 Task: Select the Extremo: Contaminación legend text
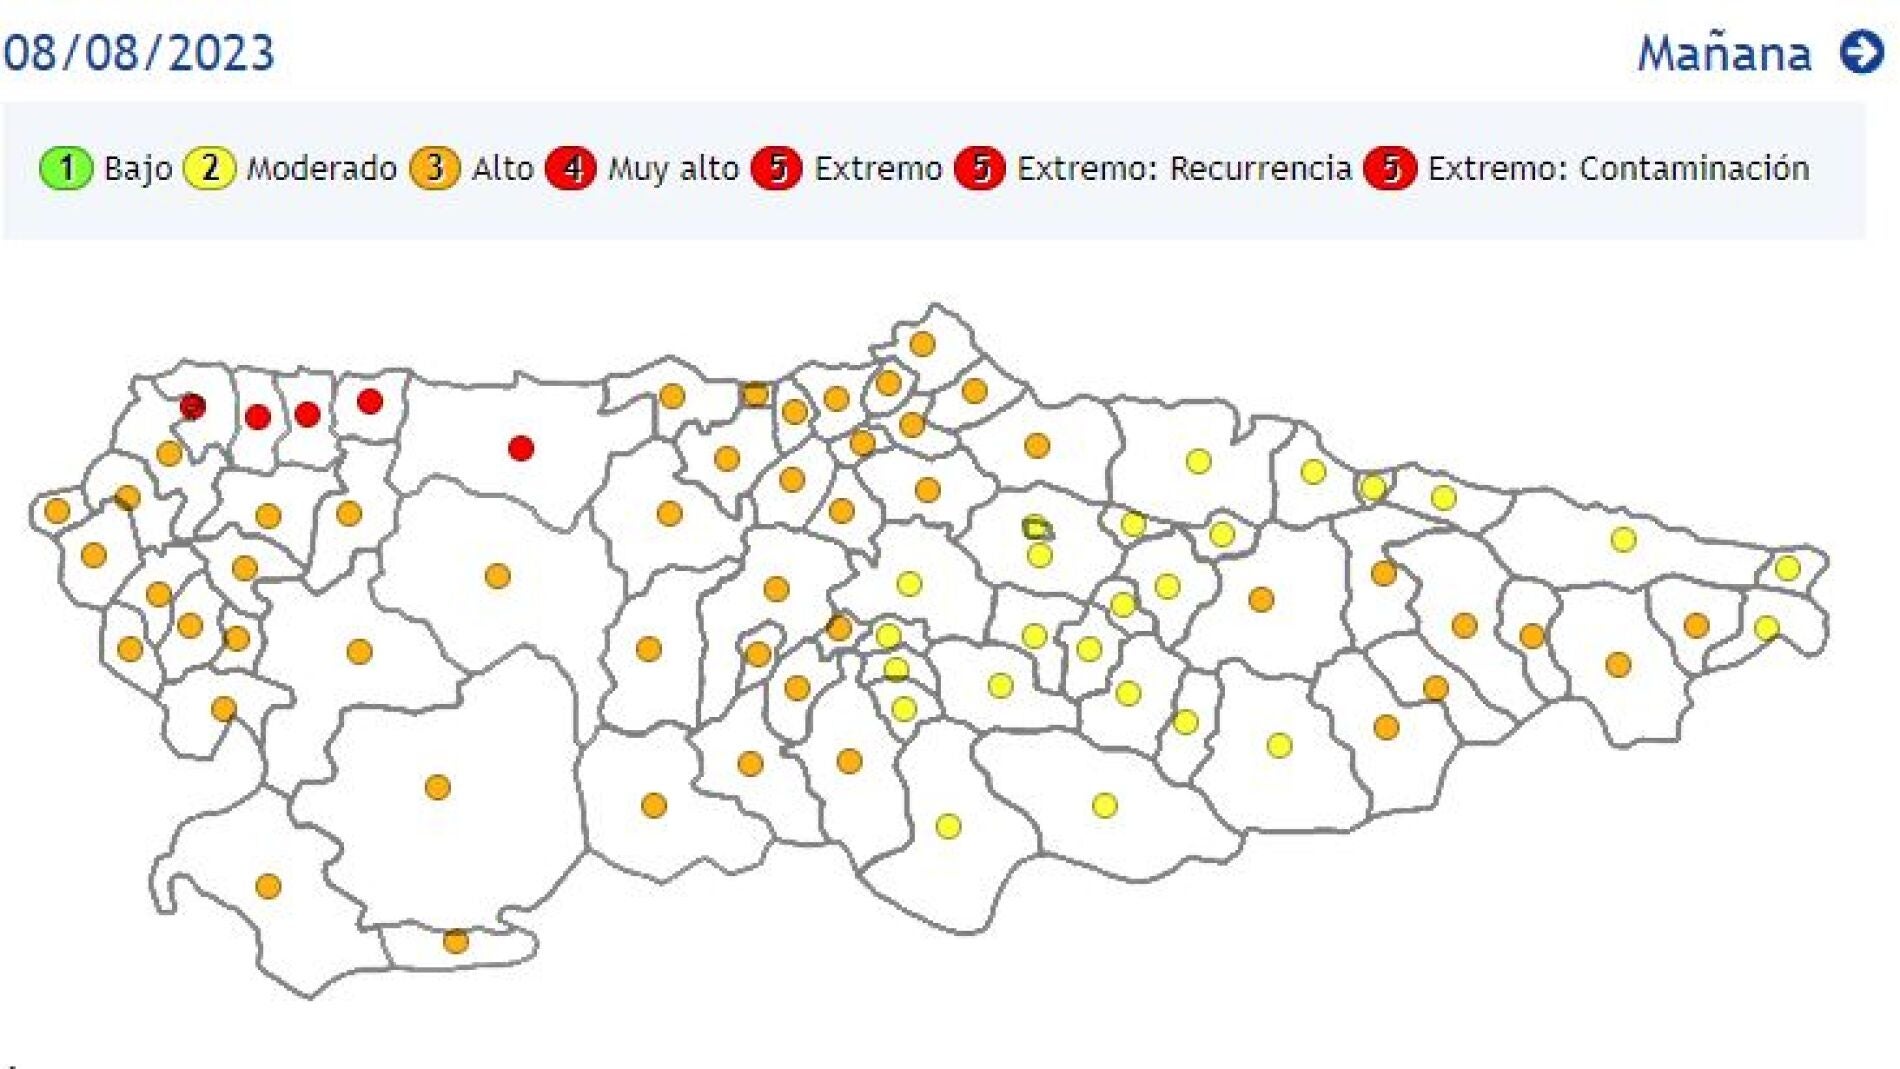click(x=1618, y=168)
